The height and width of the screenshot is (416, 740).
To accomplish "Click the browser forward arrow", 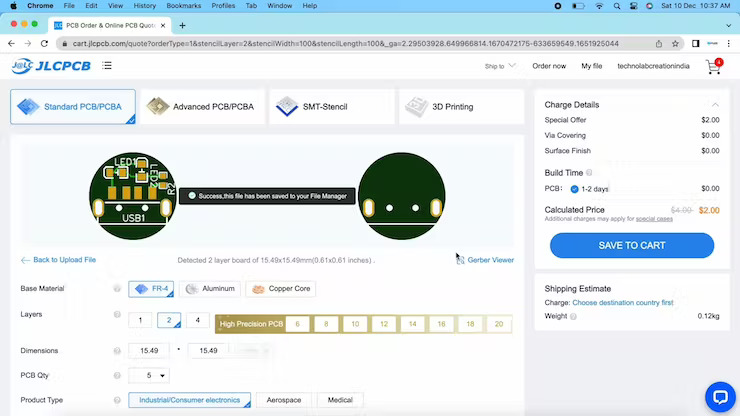I will (x=28, y=43).
